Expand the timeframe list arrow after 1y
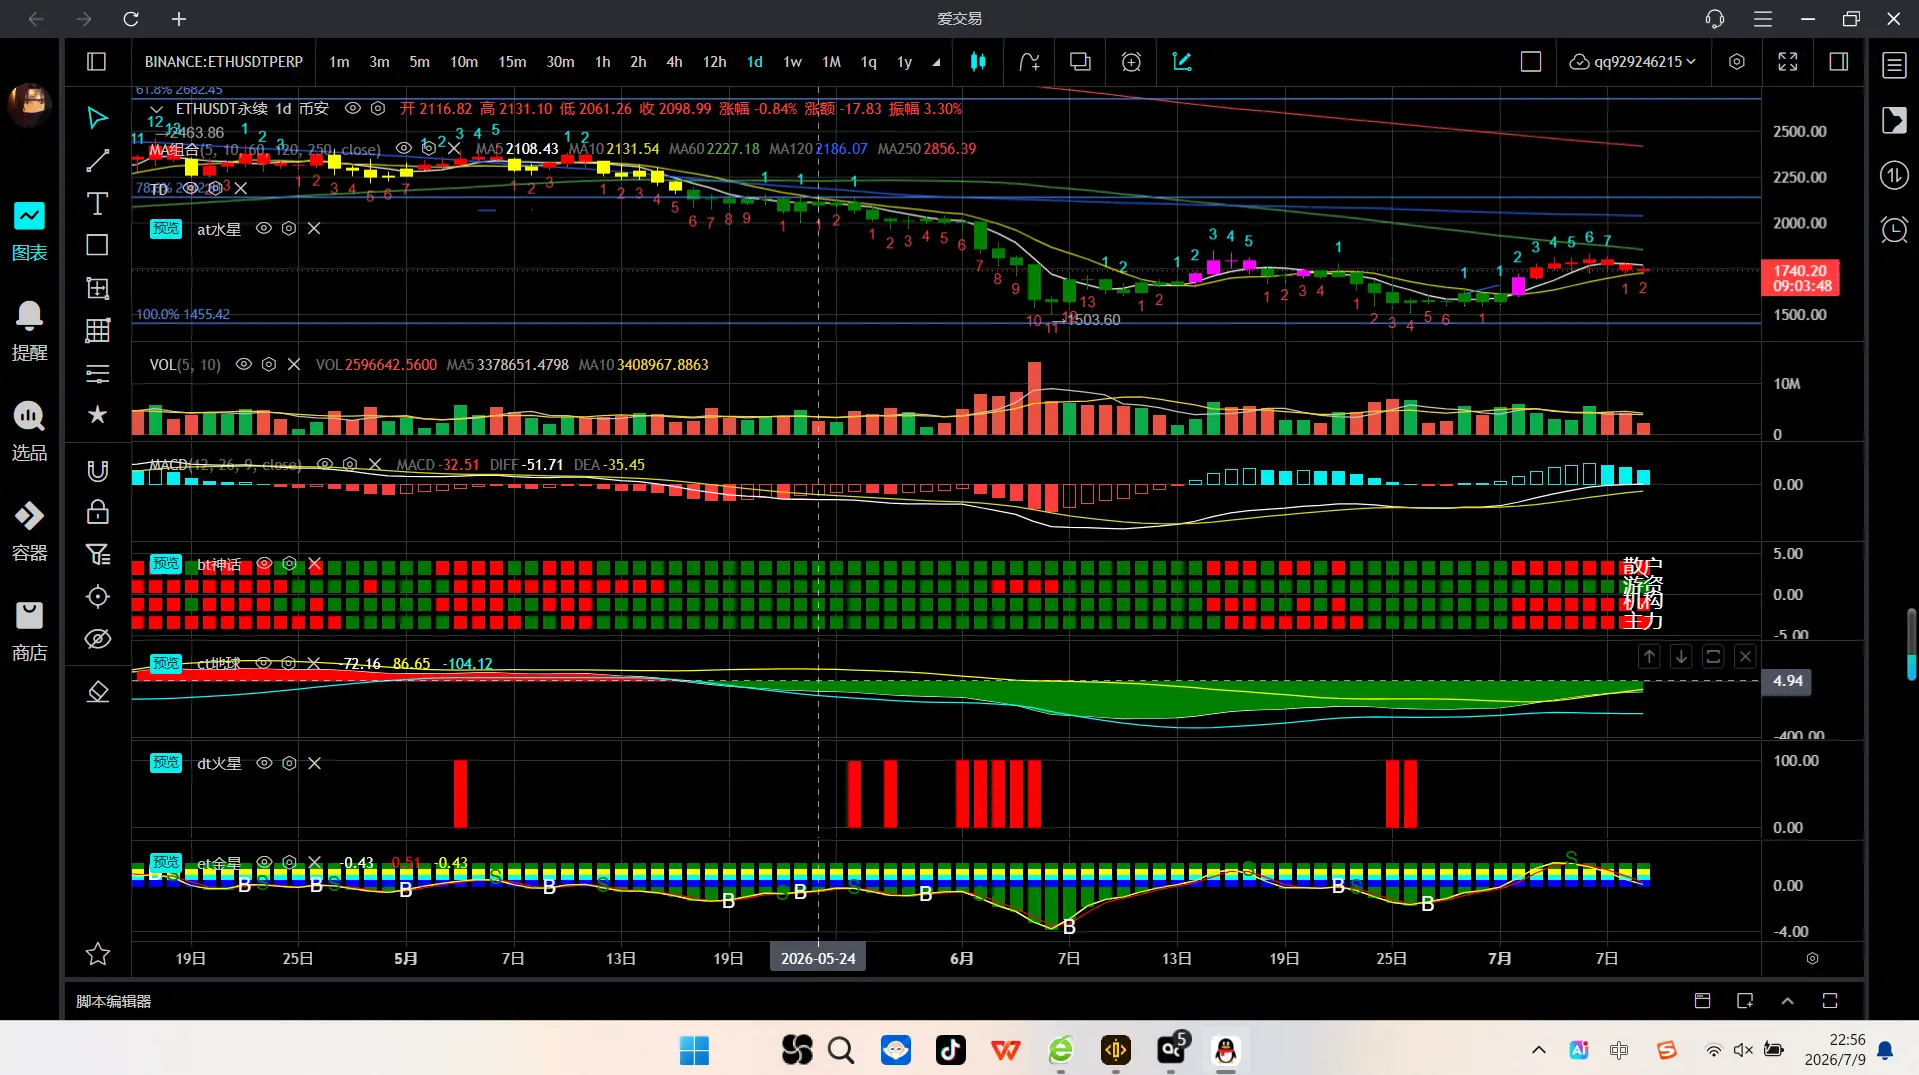 tap(936, 62)
